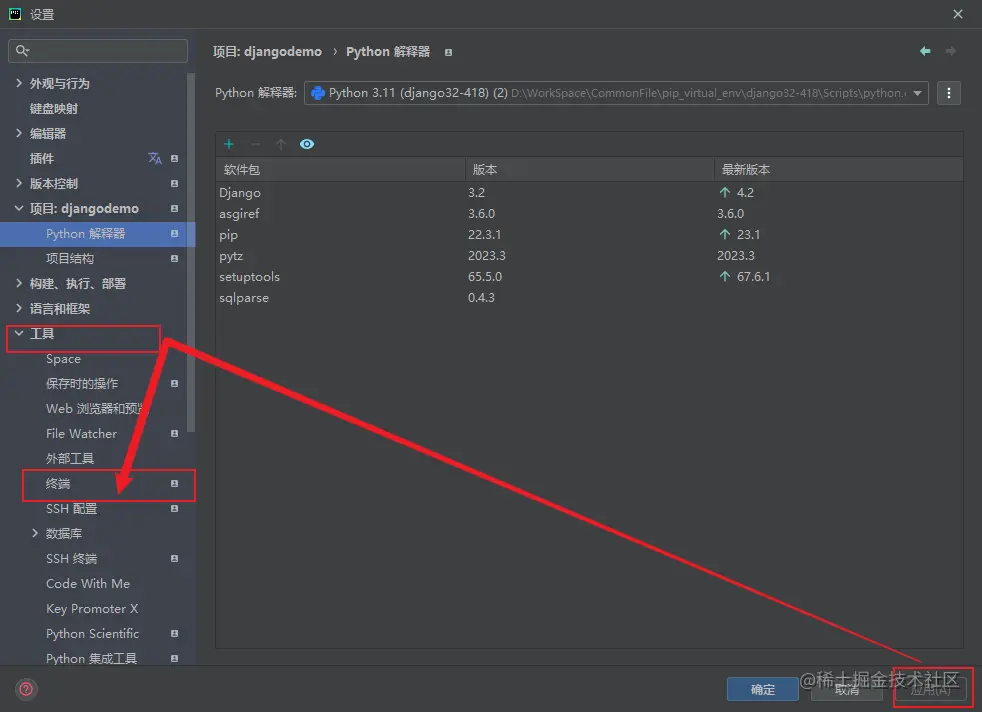Click the upgrade arrow in setuptools row
Image resolution: width=982 pixels, height=712 pixels.
pos(725,276)
